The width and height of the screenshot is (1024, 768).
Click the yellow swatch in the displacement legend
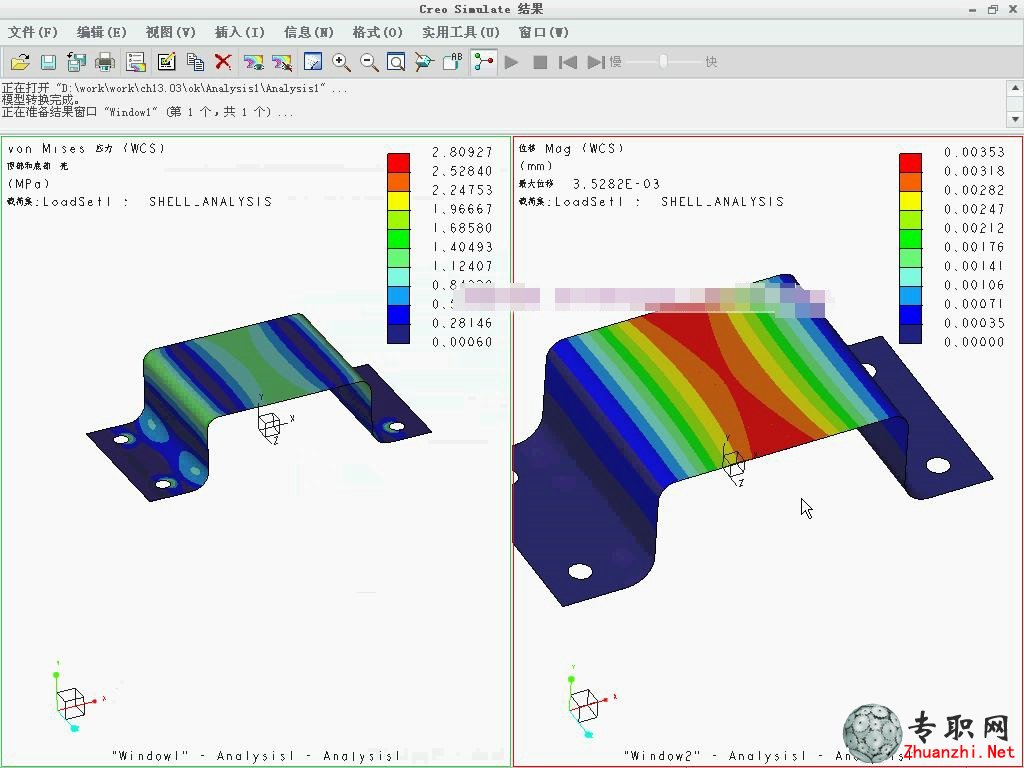(910, 200)
